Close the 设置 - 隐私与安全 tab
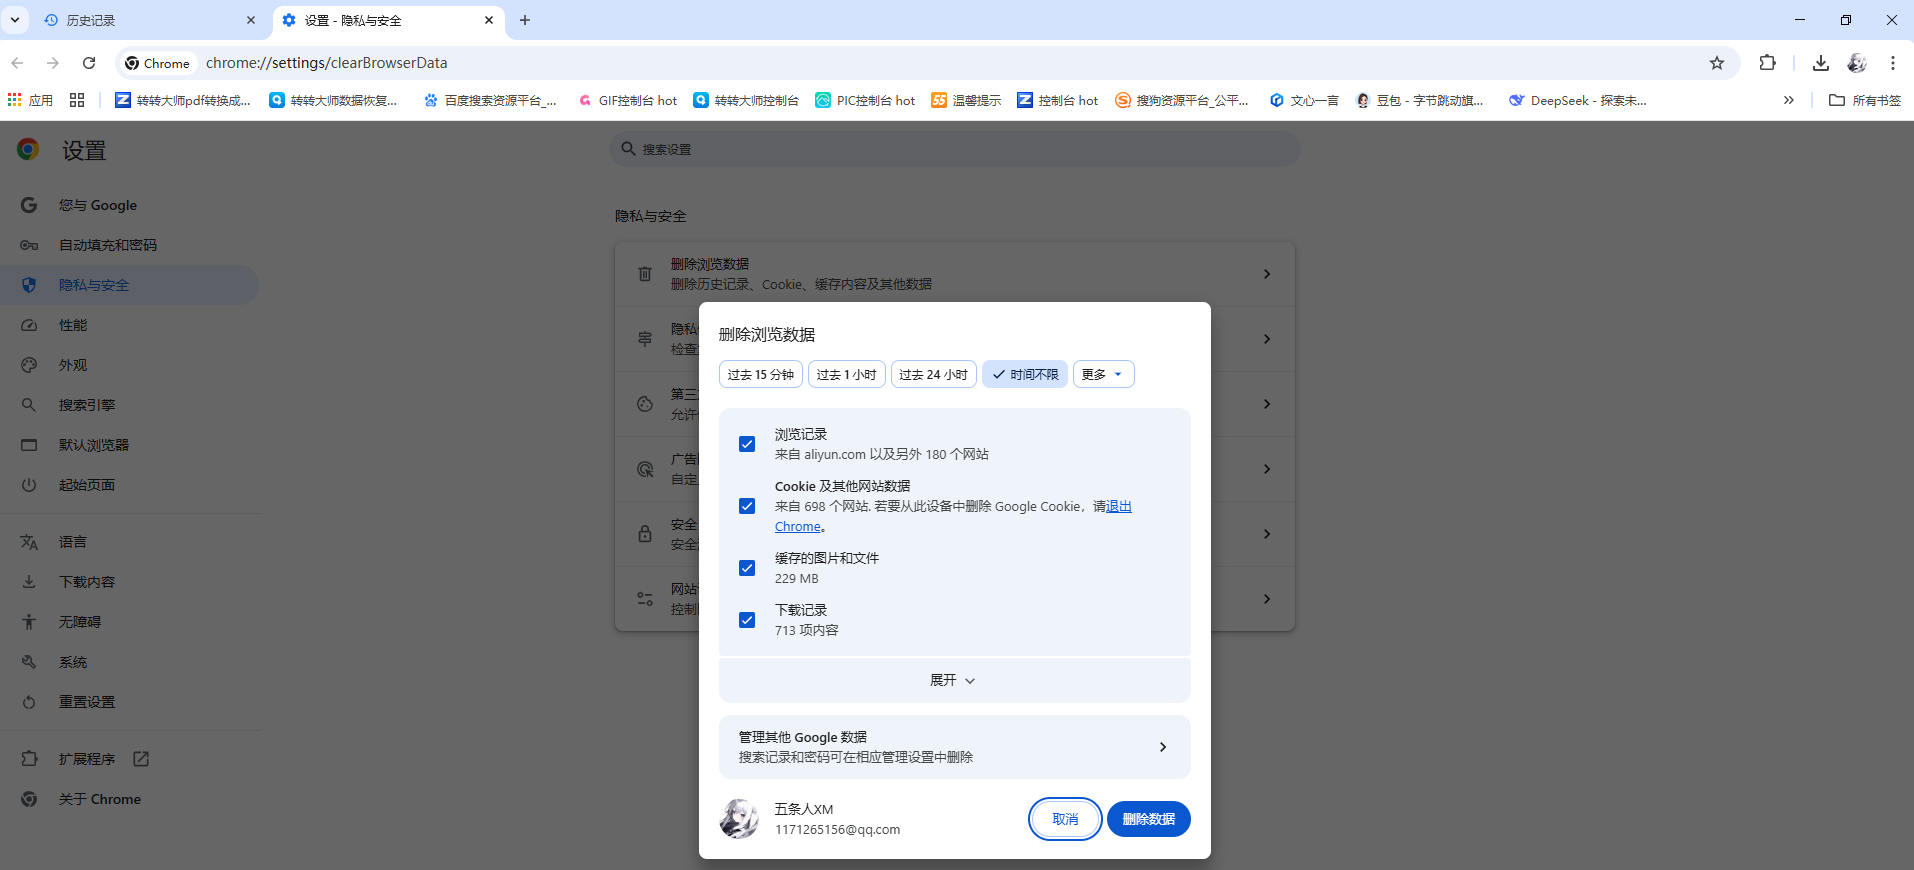The height and width of the screenshot is (870, 1914). 489,20
